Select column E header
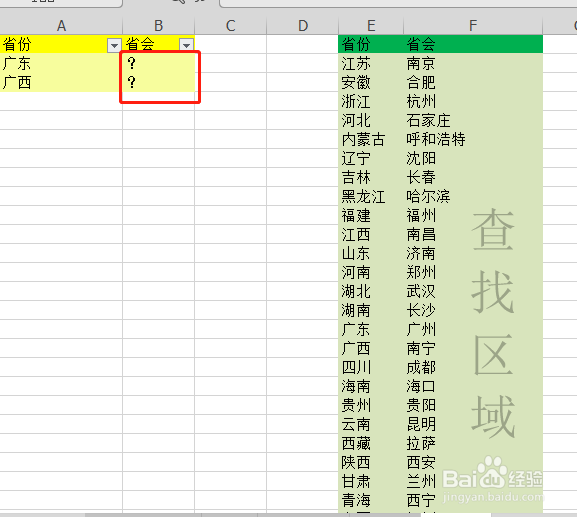577x517 pixels. [x=371, y=26]
